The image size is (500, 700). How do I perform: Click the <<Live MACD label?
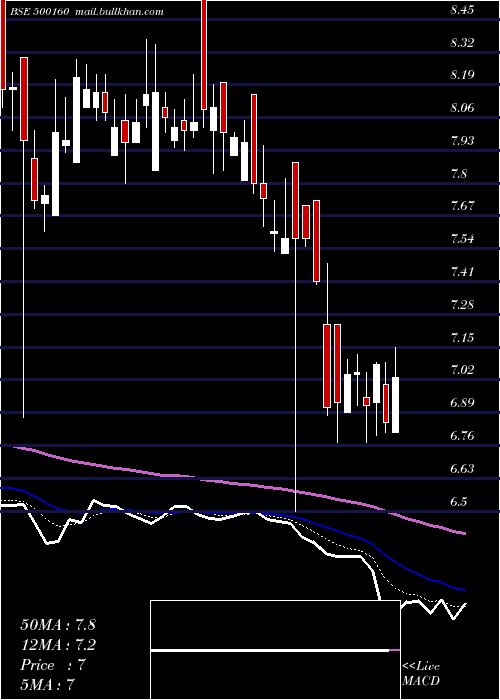(421, 674)
